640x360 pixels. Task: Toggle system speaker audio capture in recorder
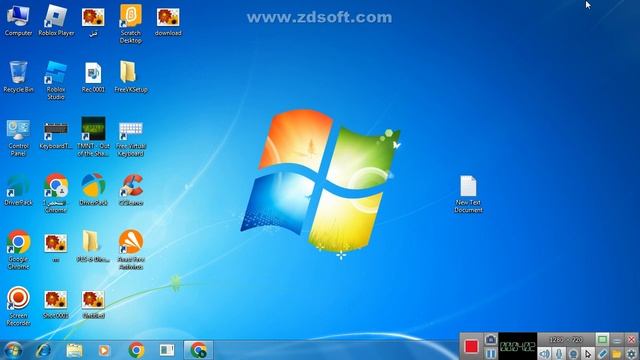pyautogui.click(x=544, y=354)
